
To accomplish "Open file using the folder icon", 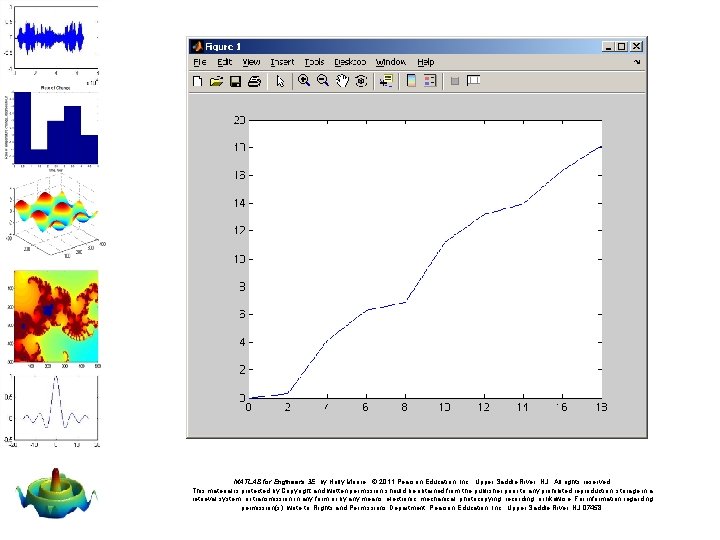I will coord(216,81).
